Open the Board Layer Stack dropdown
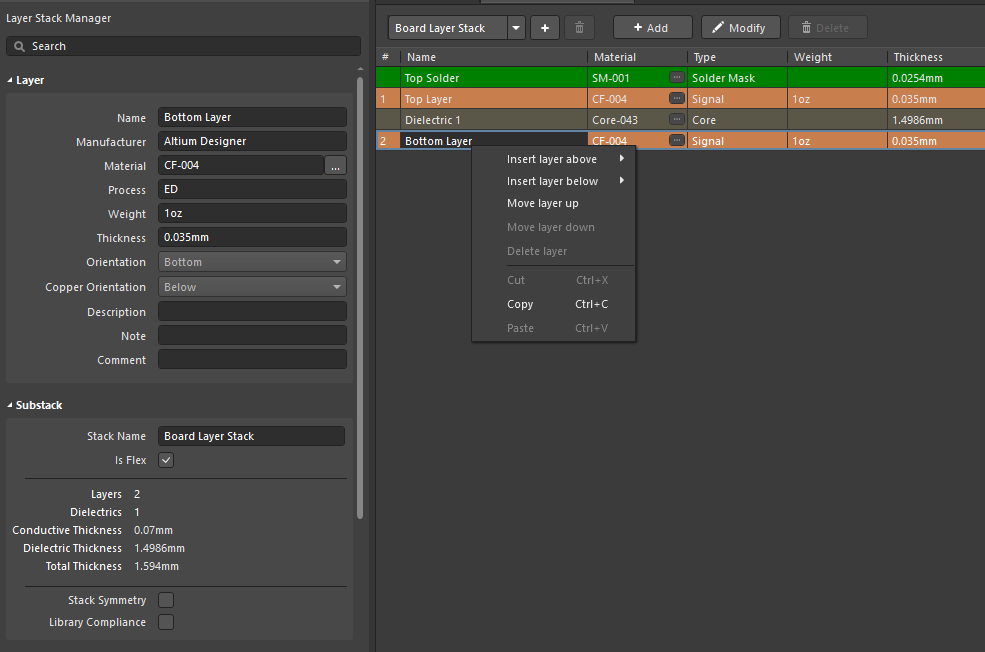 (x=516, y=28)
